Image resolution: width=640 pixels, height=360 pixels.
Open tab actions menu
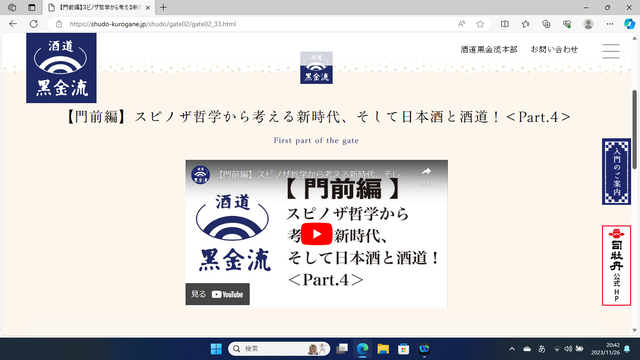[x=31, y=7]
